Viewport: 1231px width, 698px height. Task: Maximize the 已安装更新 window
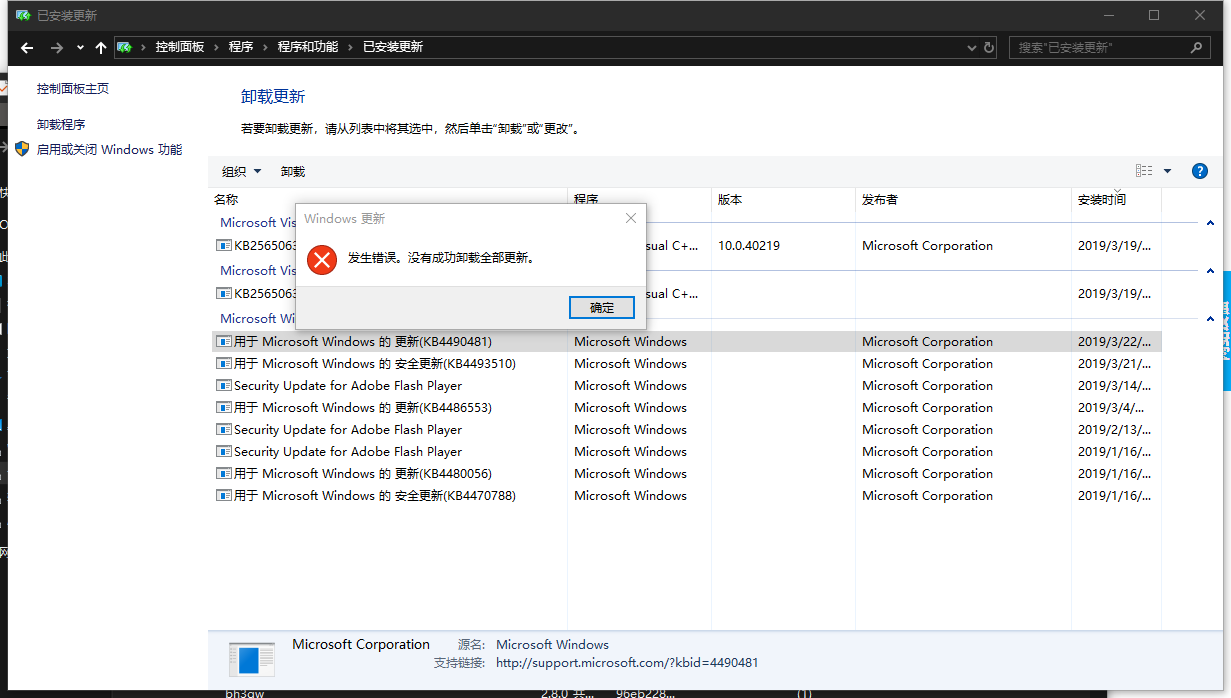pyautogui.click(x=1154, y=15)
